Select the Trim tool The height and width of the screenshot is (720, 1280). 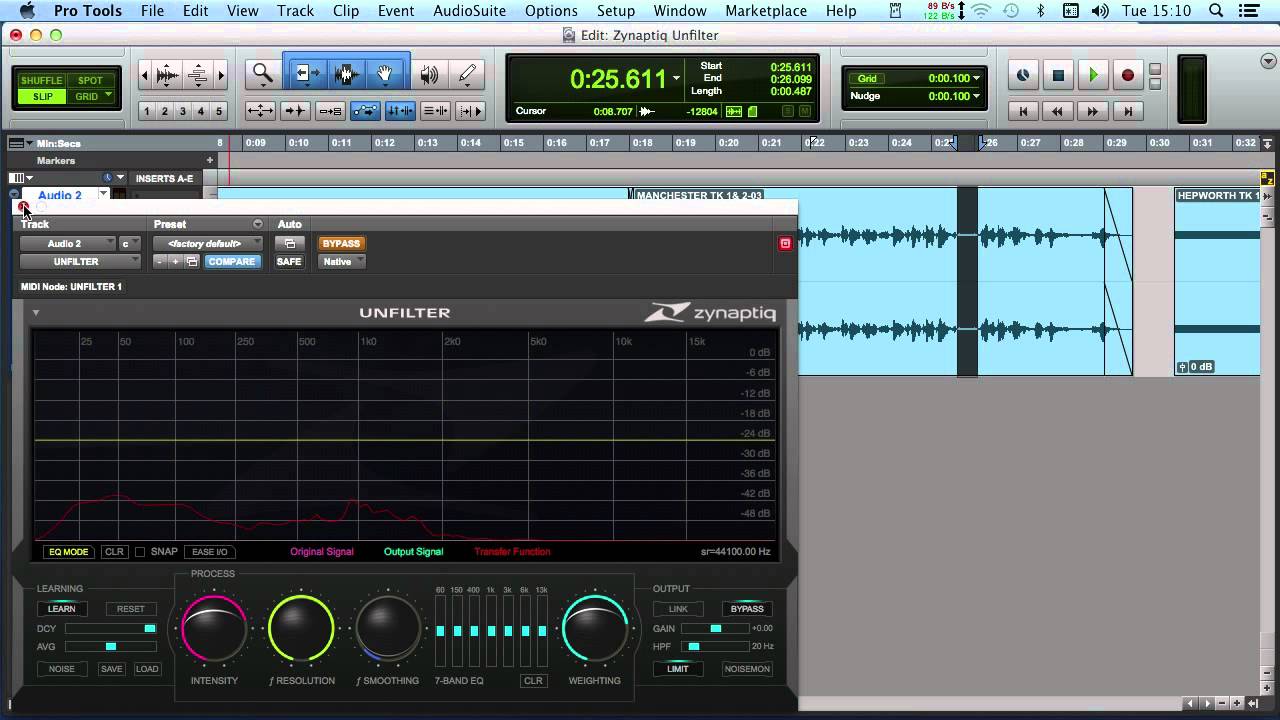click(x=306, y=74)
